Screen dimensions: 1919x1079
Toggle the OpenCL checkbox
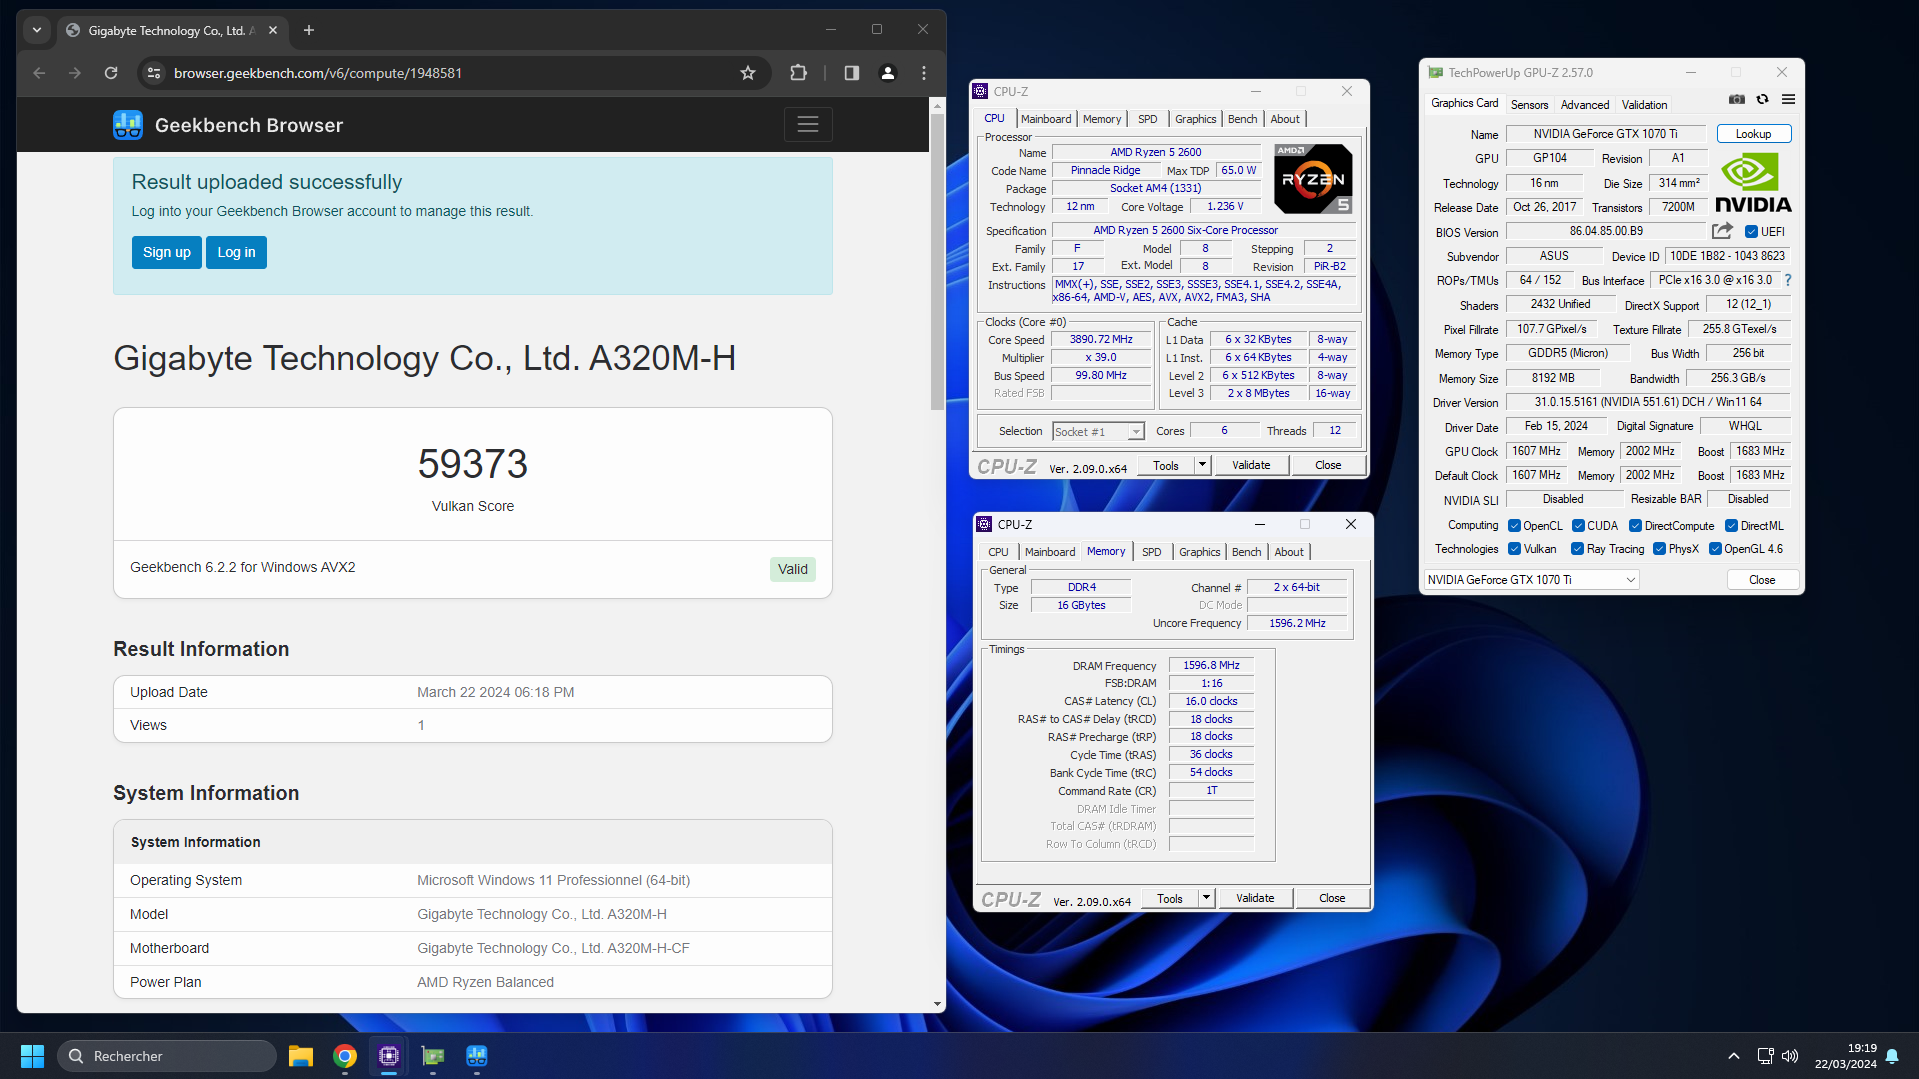[x=1514, y=526]
